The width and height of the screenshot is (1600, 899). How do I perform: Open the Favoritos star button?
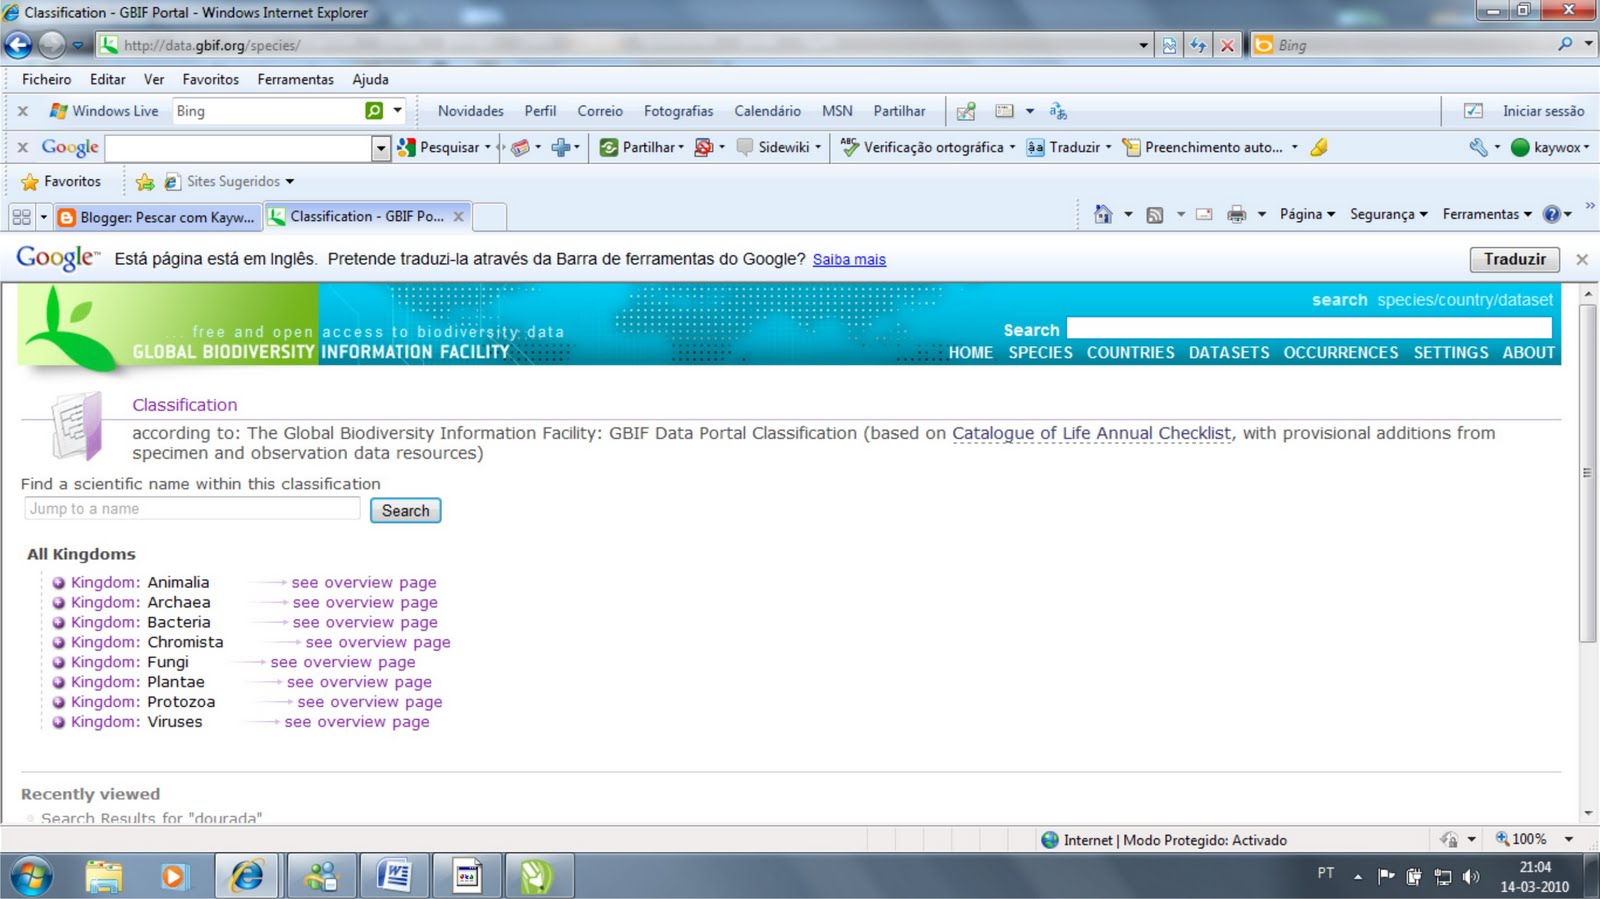point(61,181)
